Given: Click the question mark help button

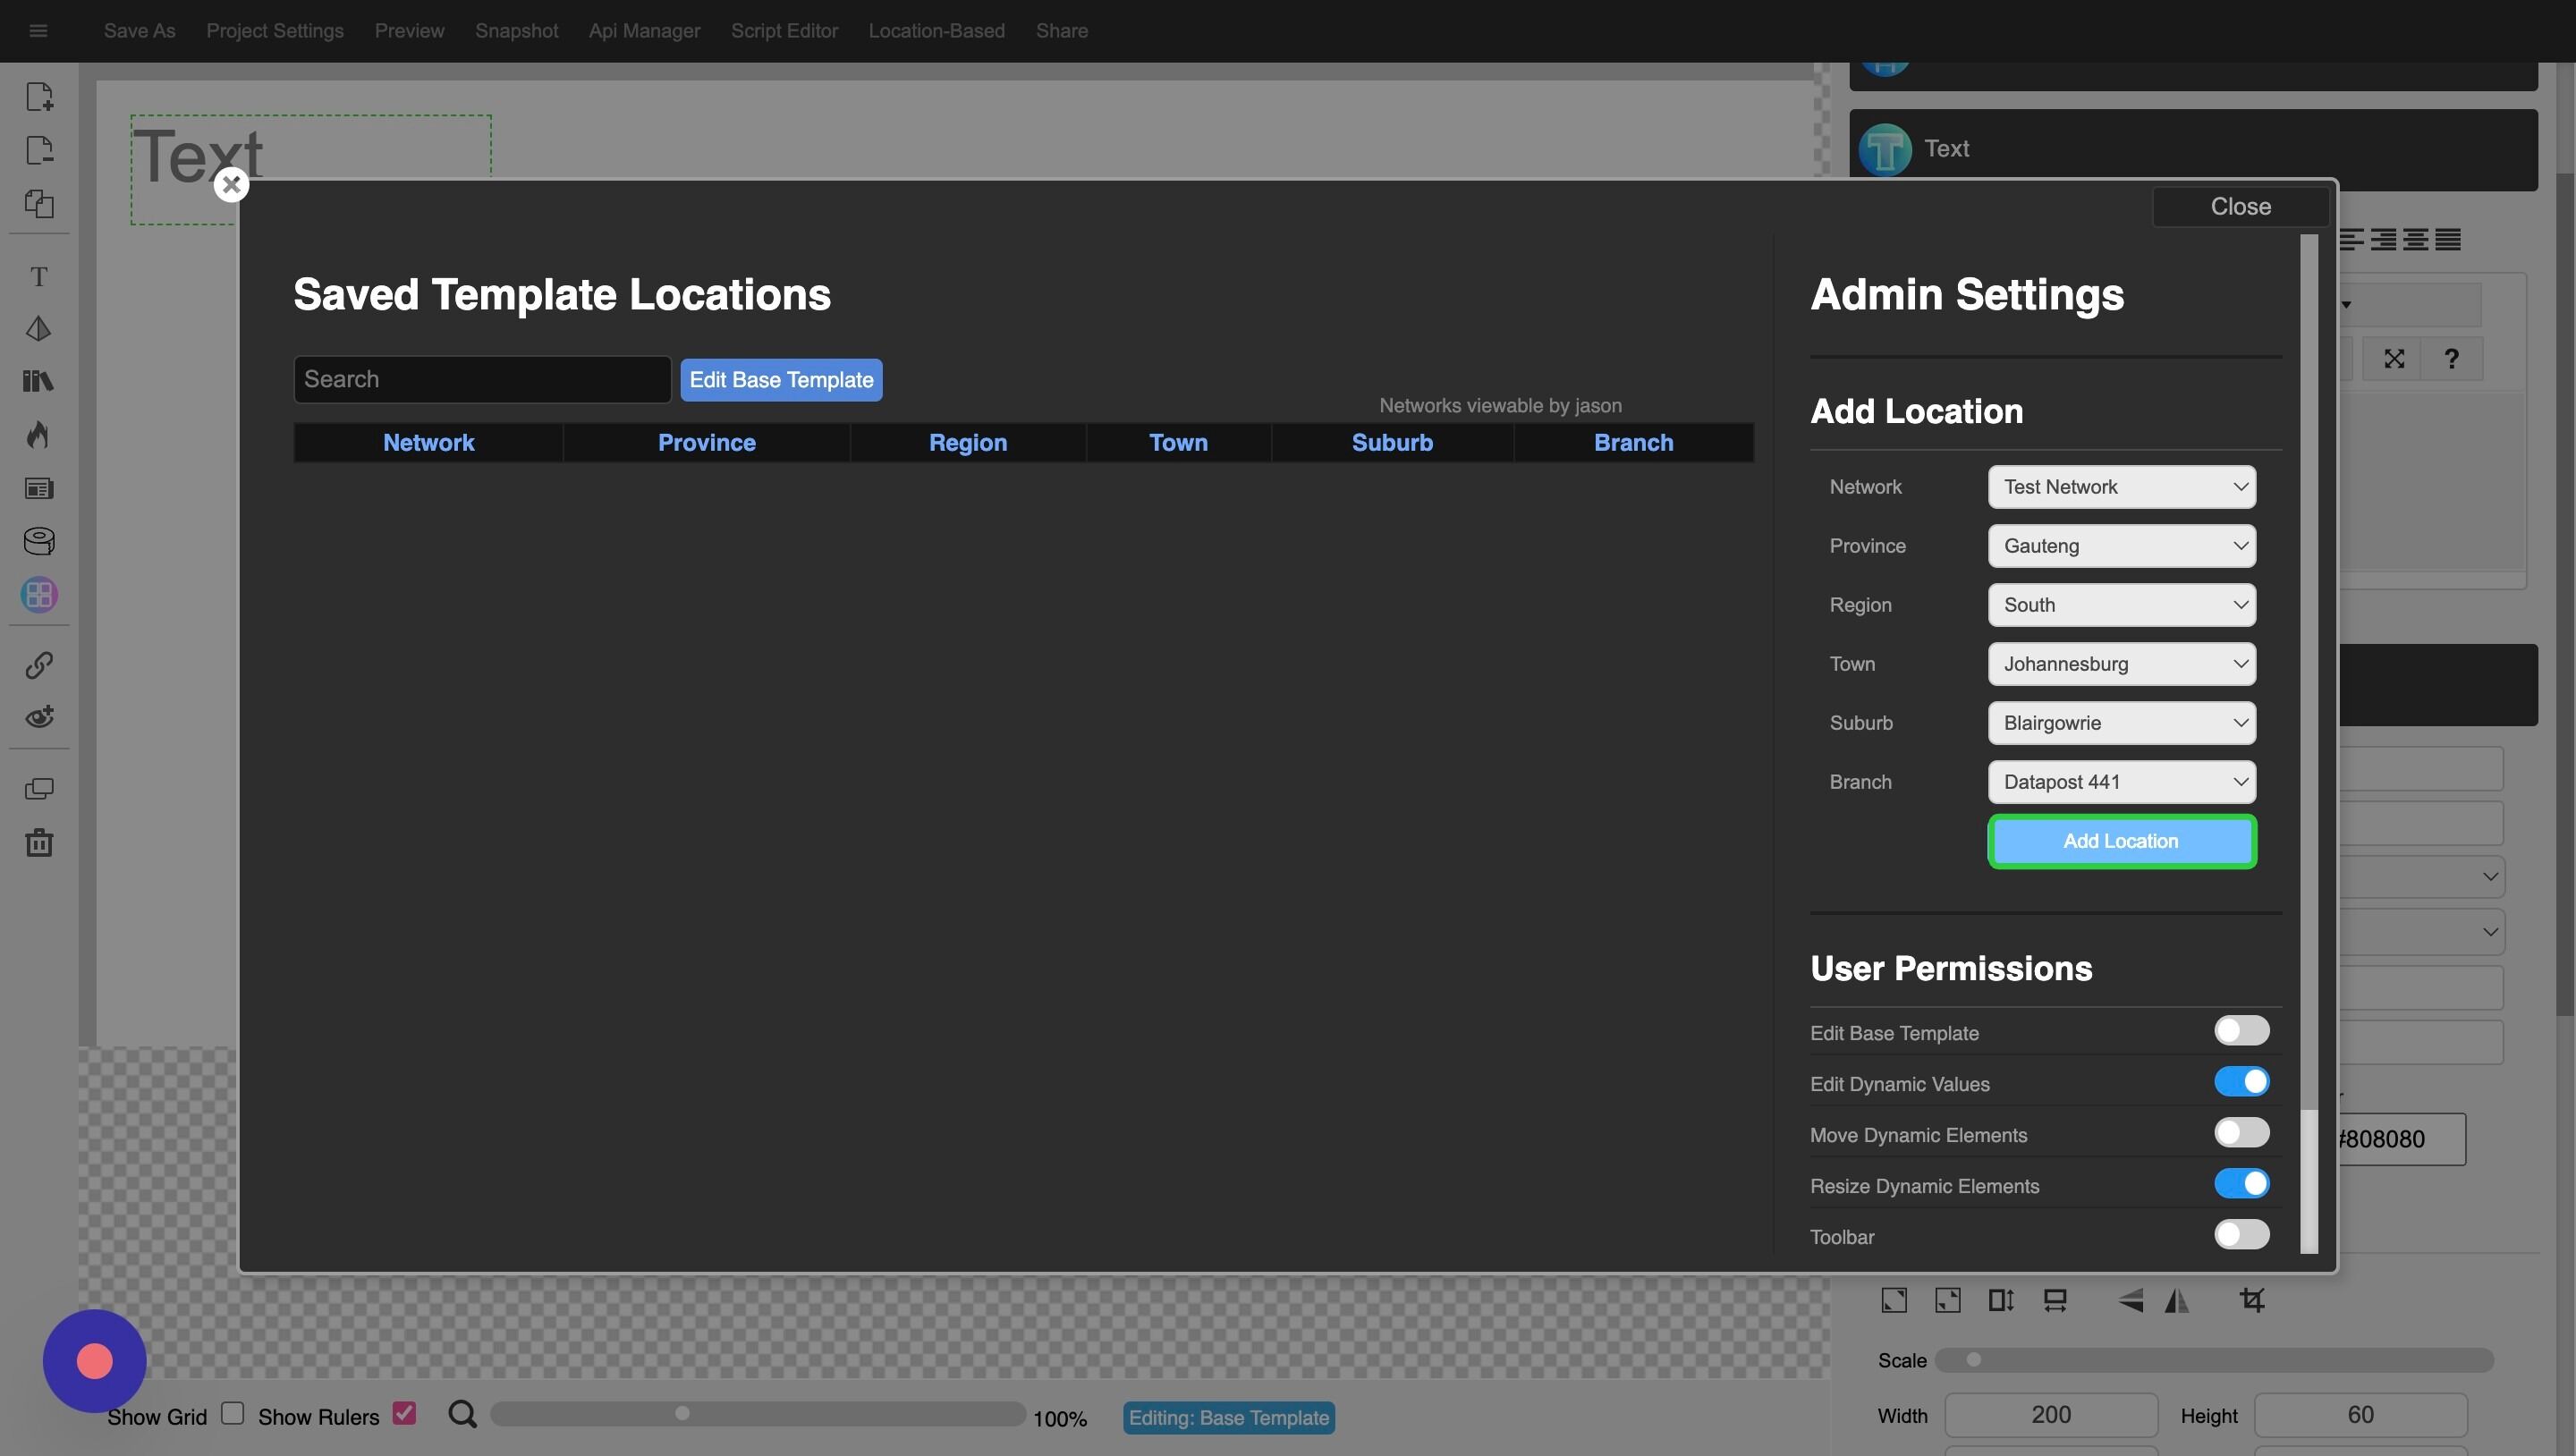Looking at the screenshot, I should (x=2452, y=359).
